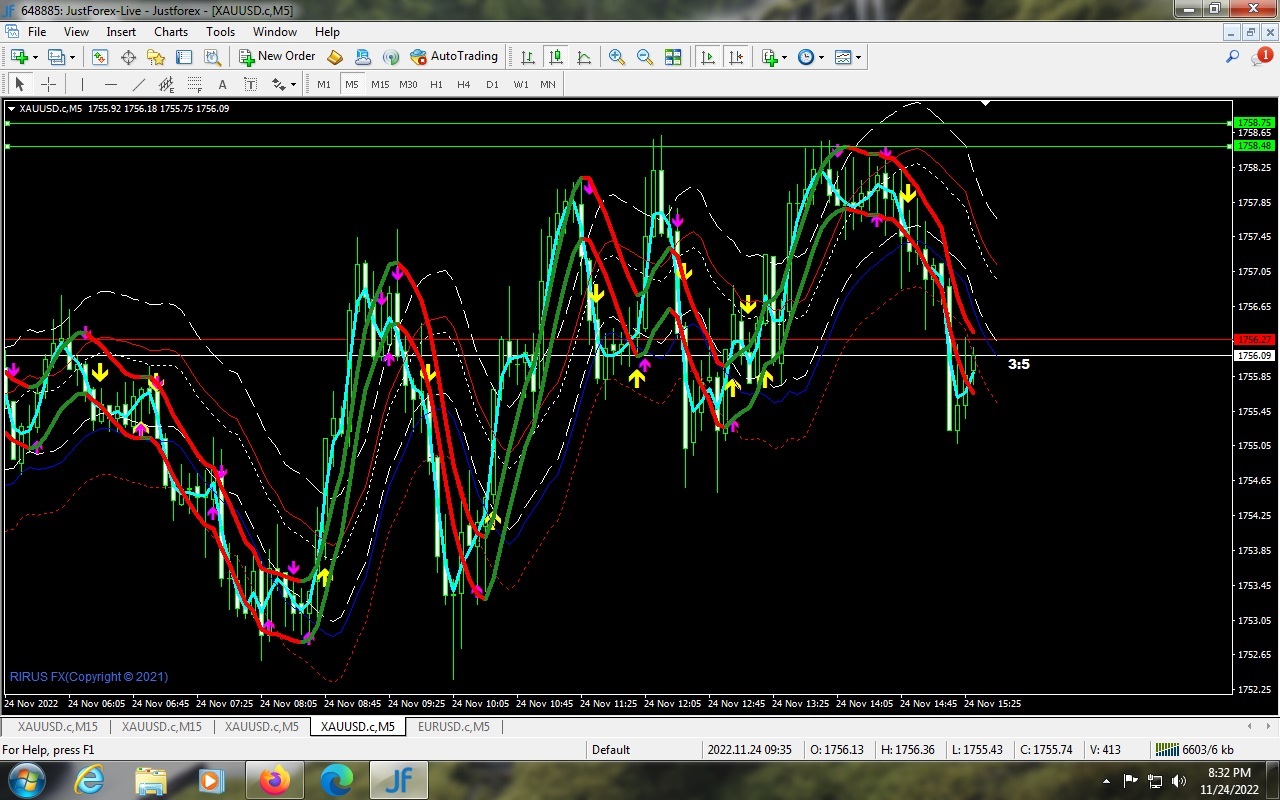Select the Fibonacci retracement drawing tool
Viewport: 1280px width, 800px height.
pyautogui.click(x=194, y=85)
